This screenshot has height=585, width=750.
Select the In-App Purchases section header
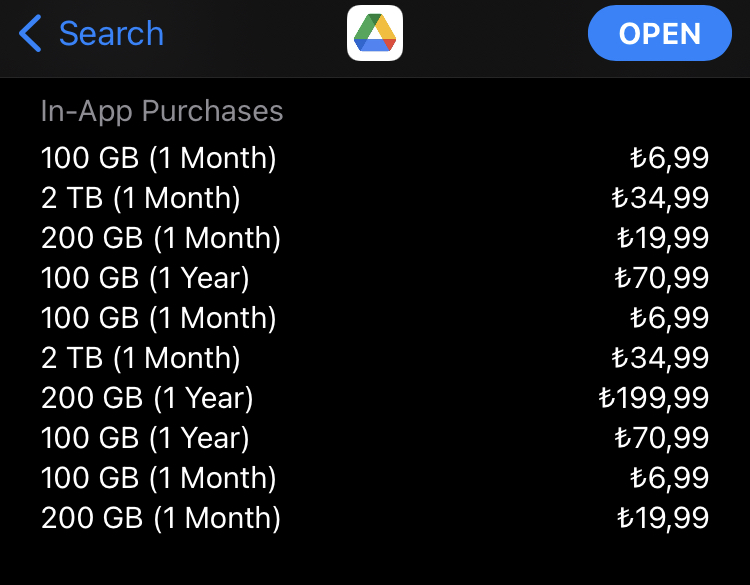(162, 111)
